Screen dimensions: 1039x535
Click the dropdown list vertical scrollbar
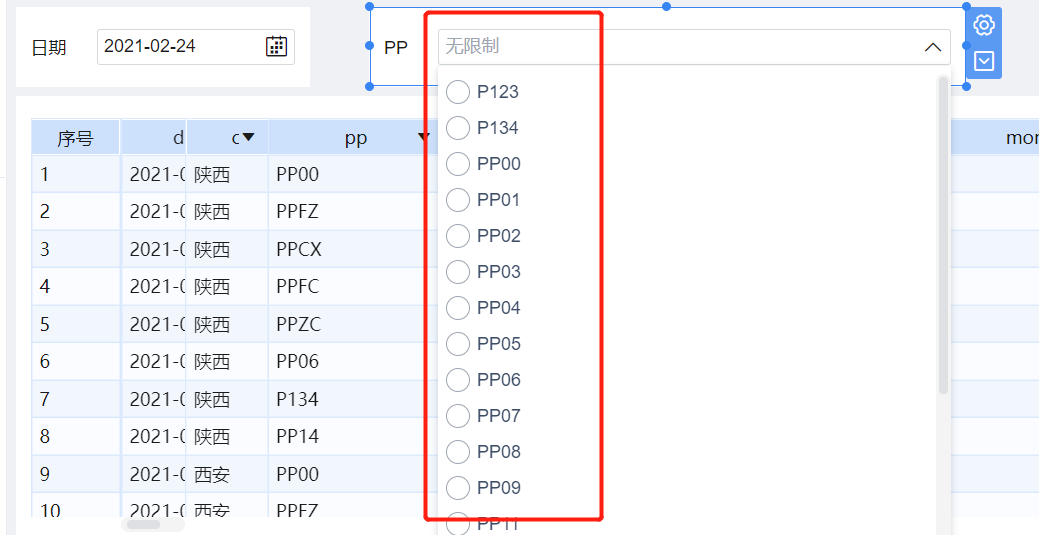tap(944, 235)
